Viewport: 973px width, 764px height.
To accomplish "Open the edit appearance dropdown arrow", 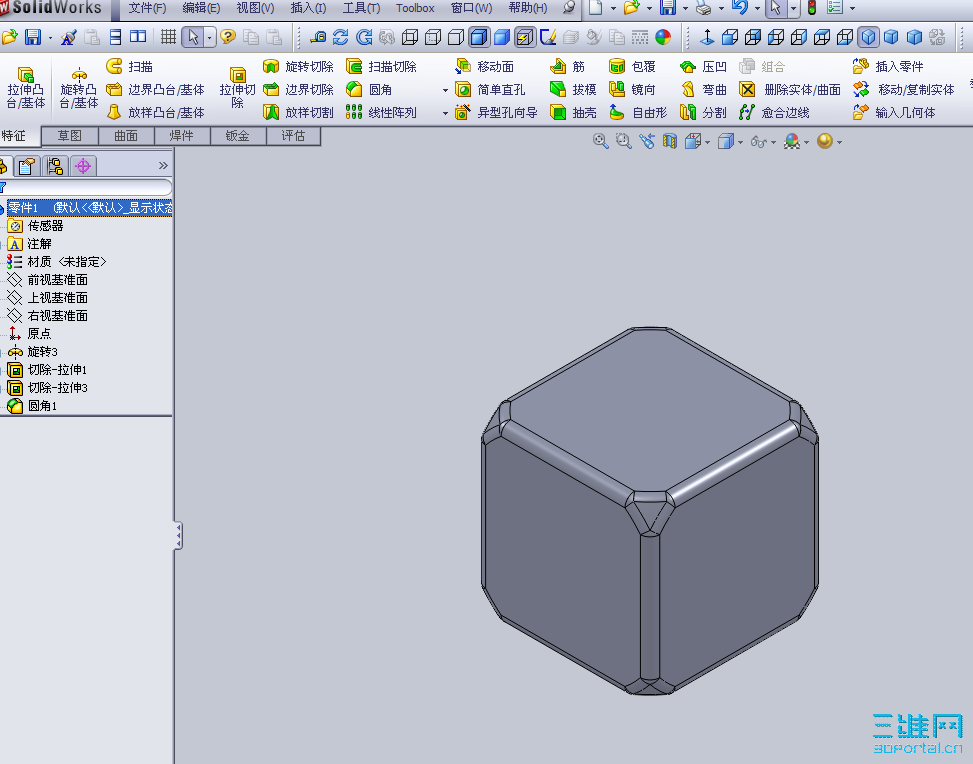I will click(806, 143).
